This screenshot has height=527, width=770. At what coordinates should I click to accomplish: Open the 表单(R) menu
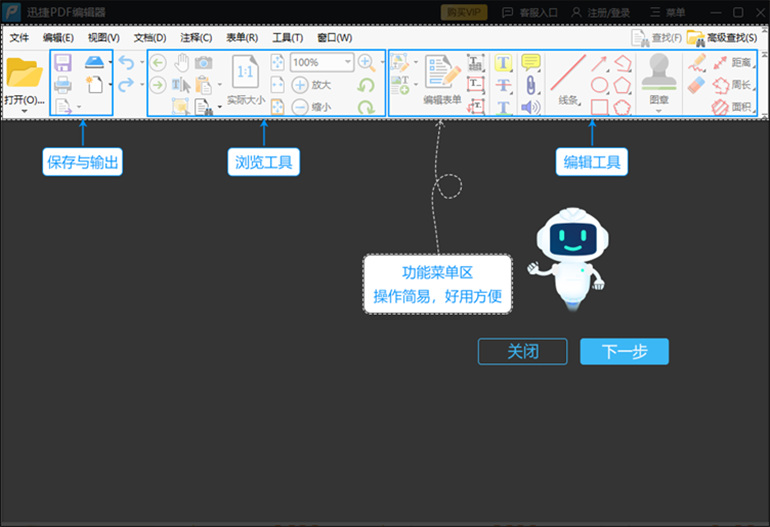point(242,38)
